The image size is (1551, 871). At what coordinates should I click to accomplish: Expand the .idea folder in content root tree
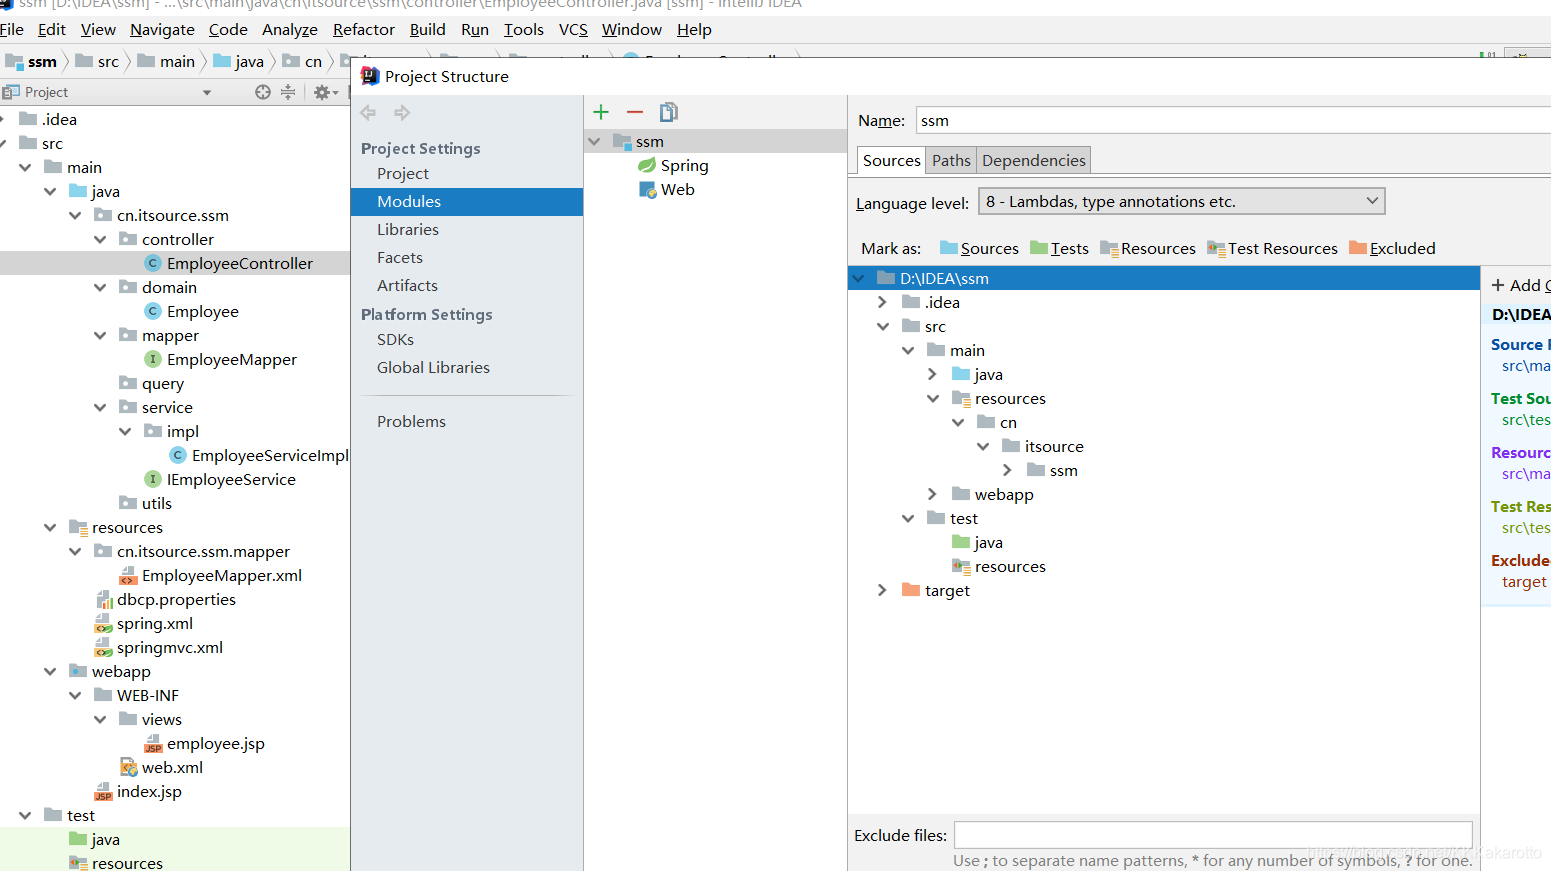point(881,302)
